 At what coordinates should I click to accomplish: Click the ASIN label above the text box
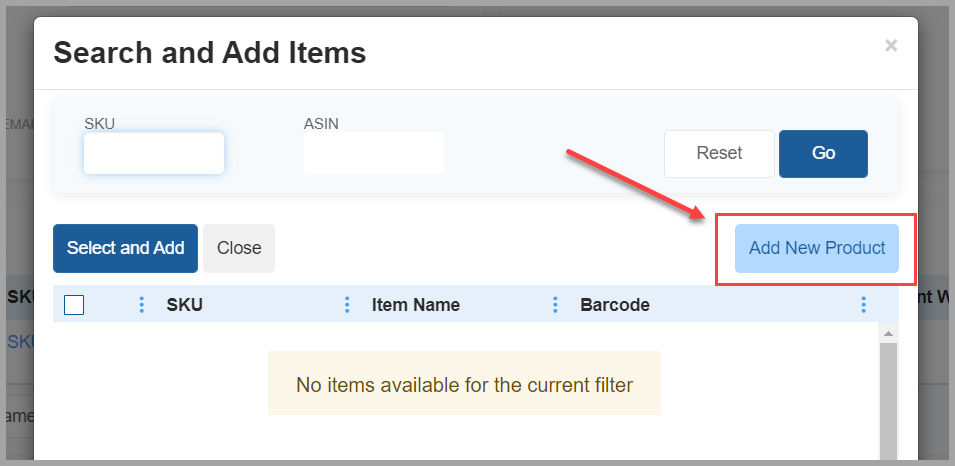(321, 124)
